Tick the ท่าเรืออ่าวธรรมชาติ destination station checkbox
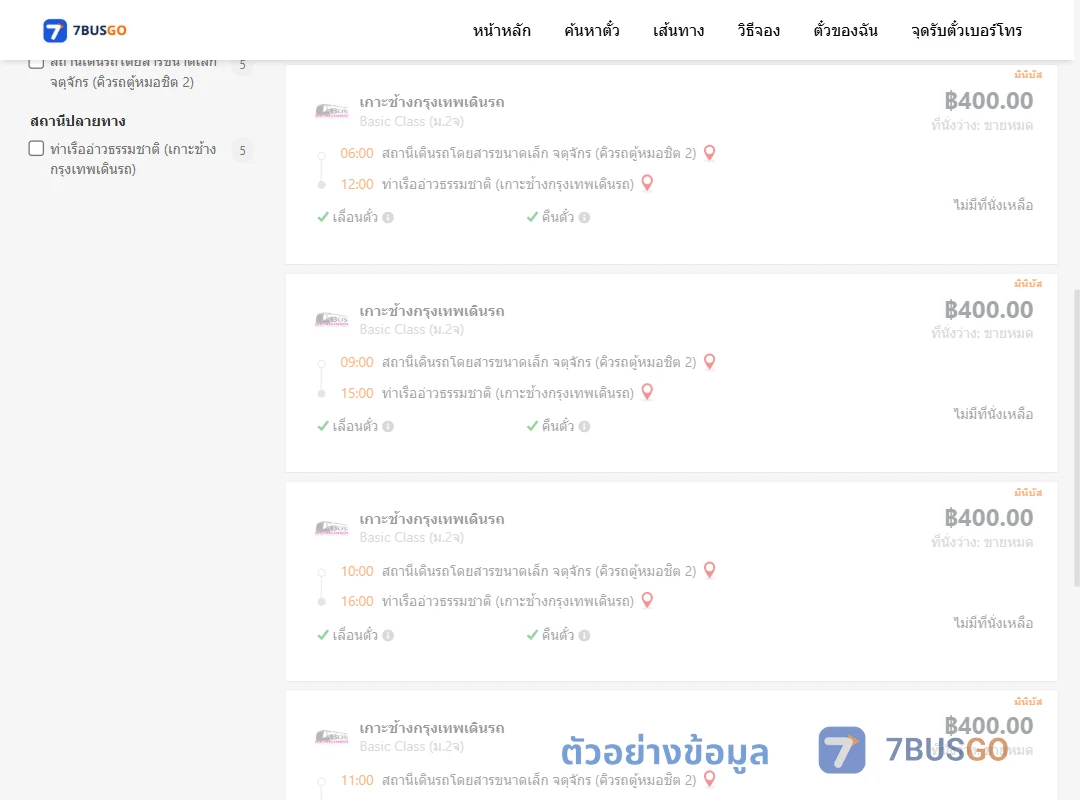Viewport: 1080px width, 800px height. tap(37, 148)
